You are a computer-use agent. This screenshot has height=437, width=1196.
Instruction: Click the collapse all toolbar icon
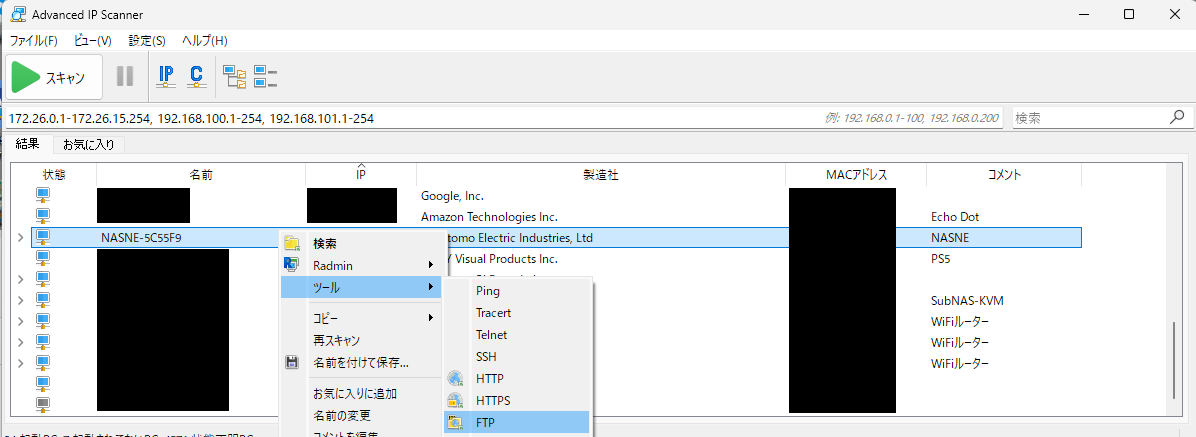click(265, 76)
